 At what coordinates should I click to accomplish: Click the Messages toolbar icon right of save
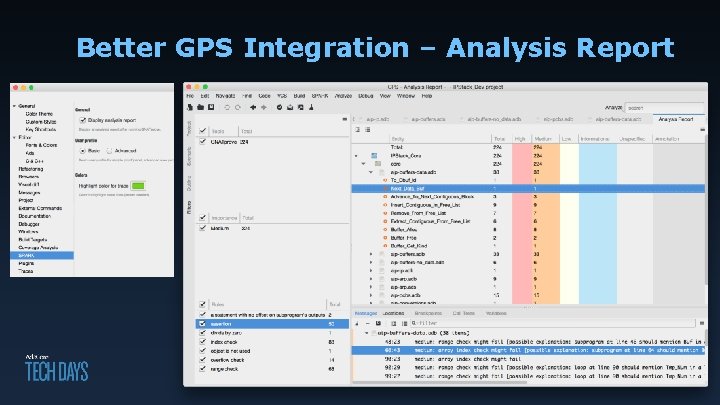(x=394, y=323)
